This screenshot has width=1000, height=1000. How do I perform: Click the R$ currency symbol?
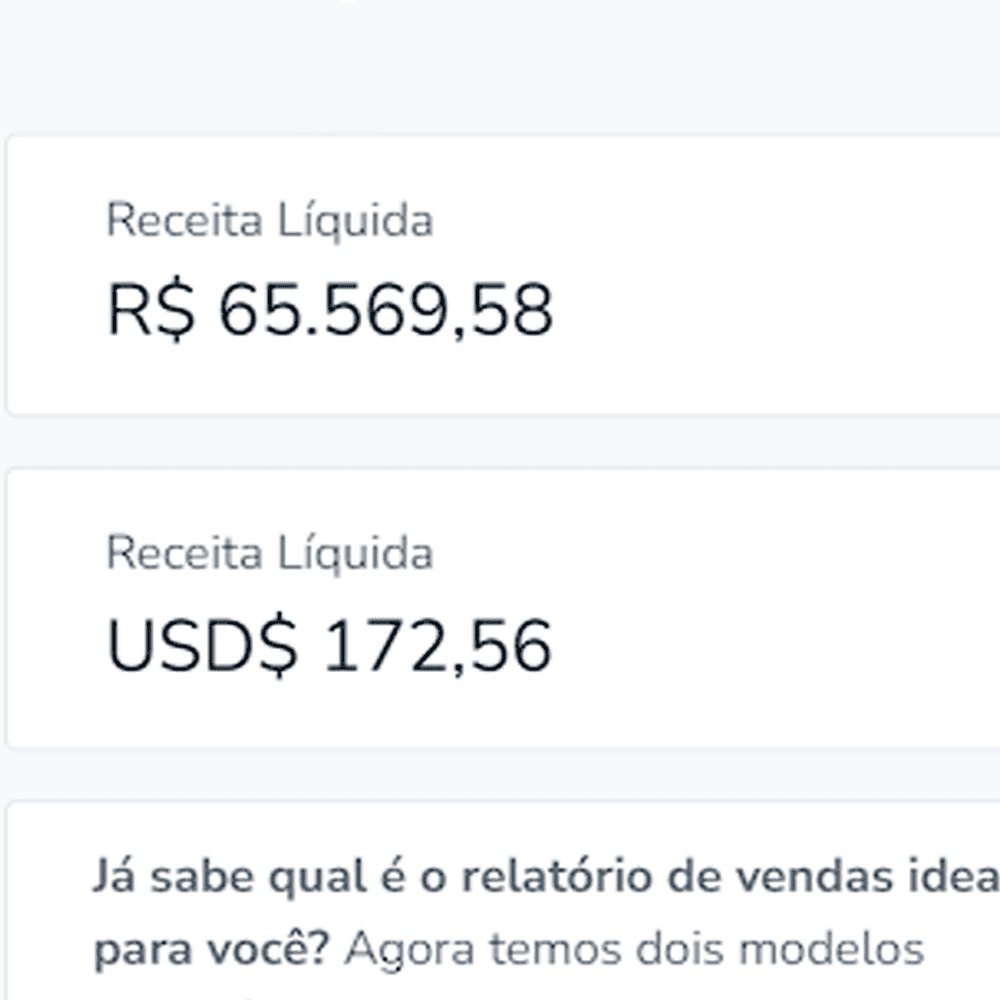click(150, 310)
